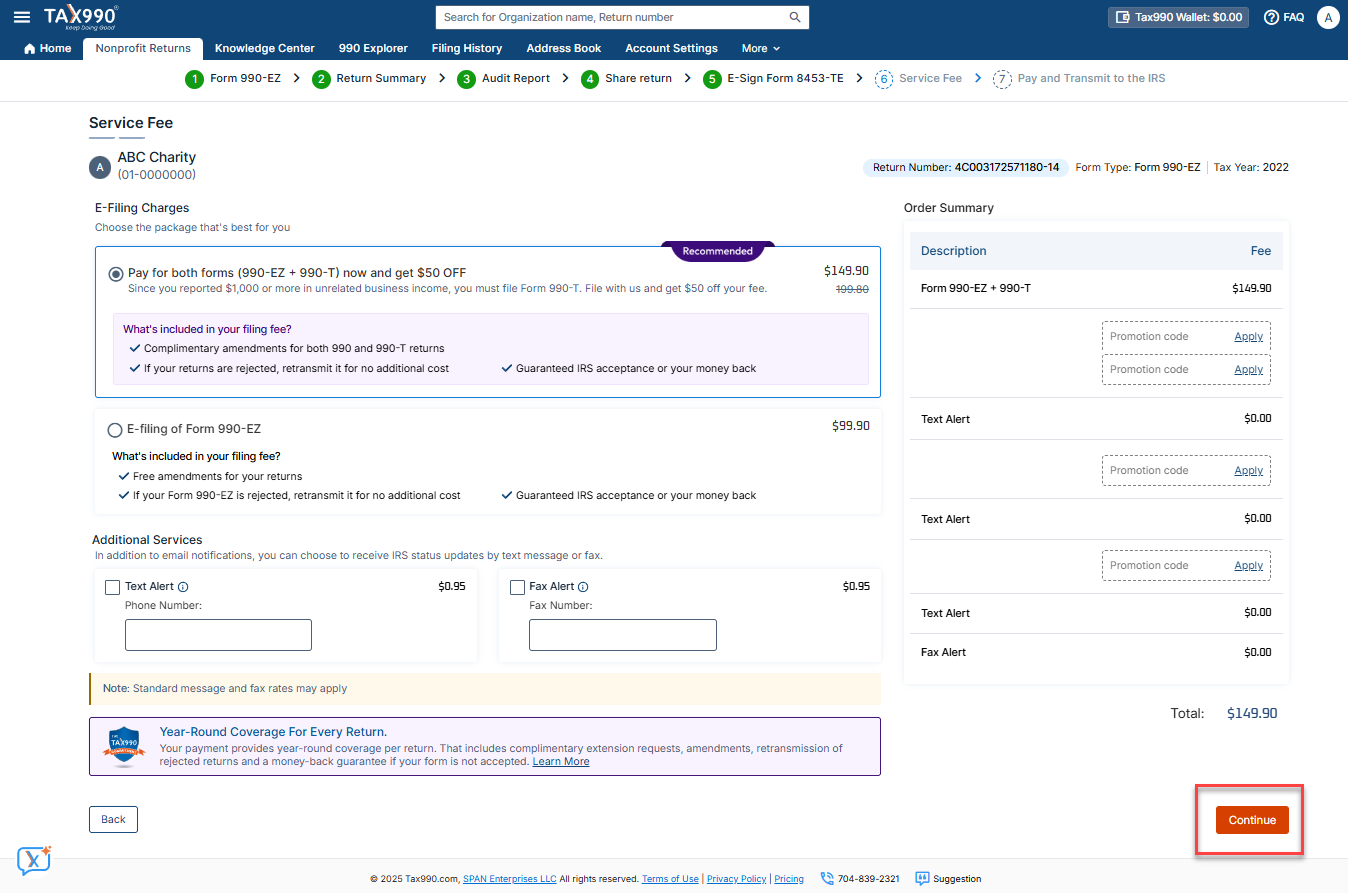Click the Continue button
The height and width of the screenshot is (893, 1348).
coord(1252,820)
